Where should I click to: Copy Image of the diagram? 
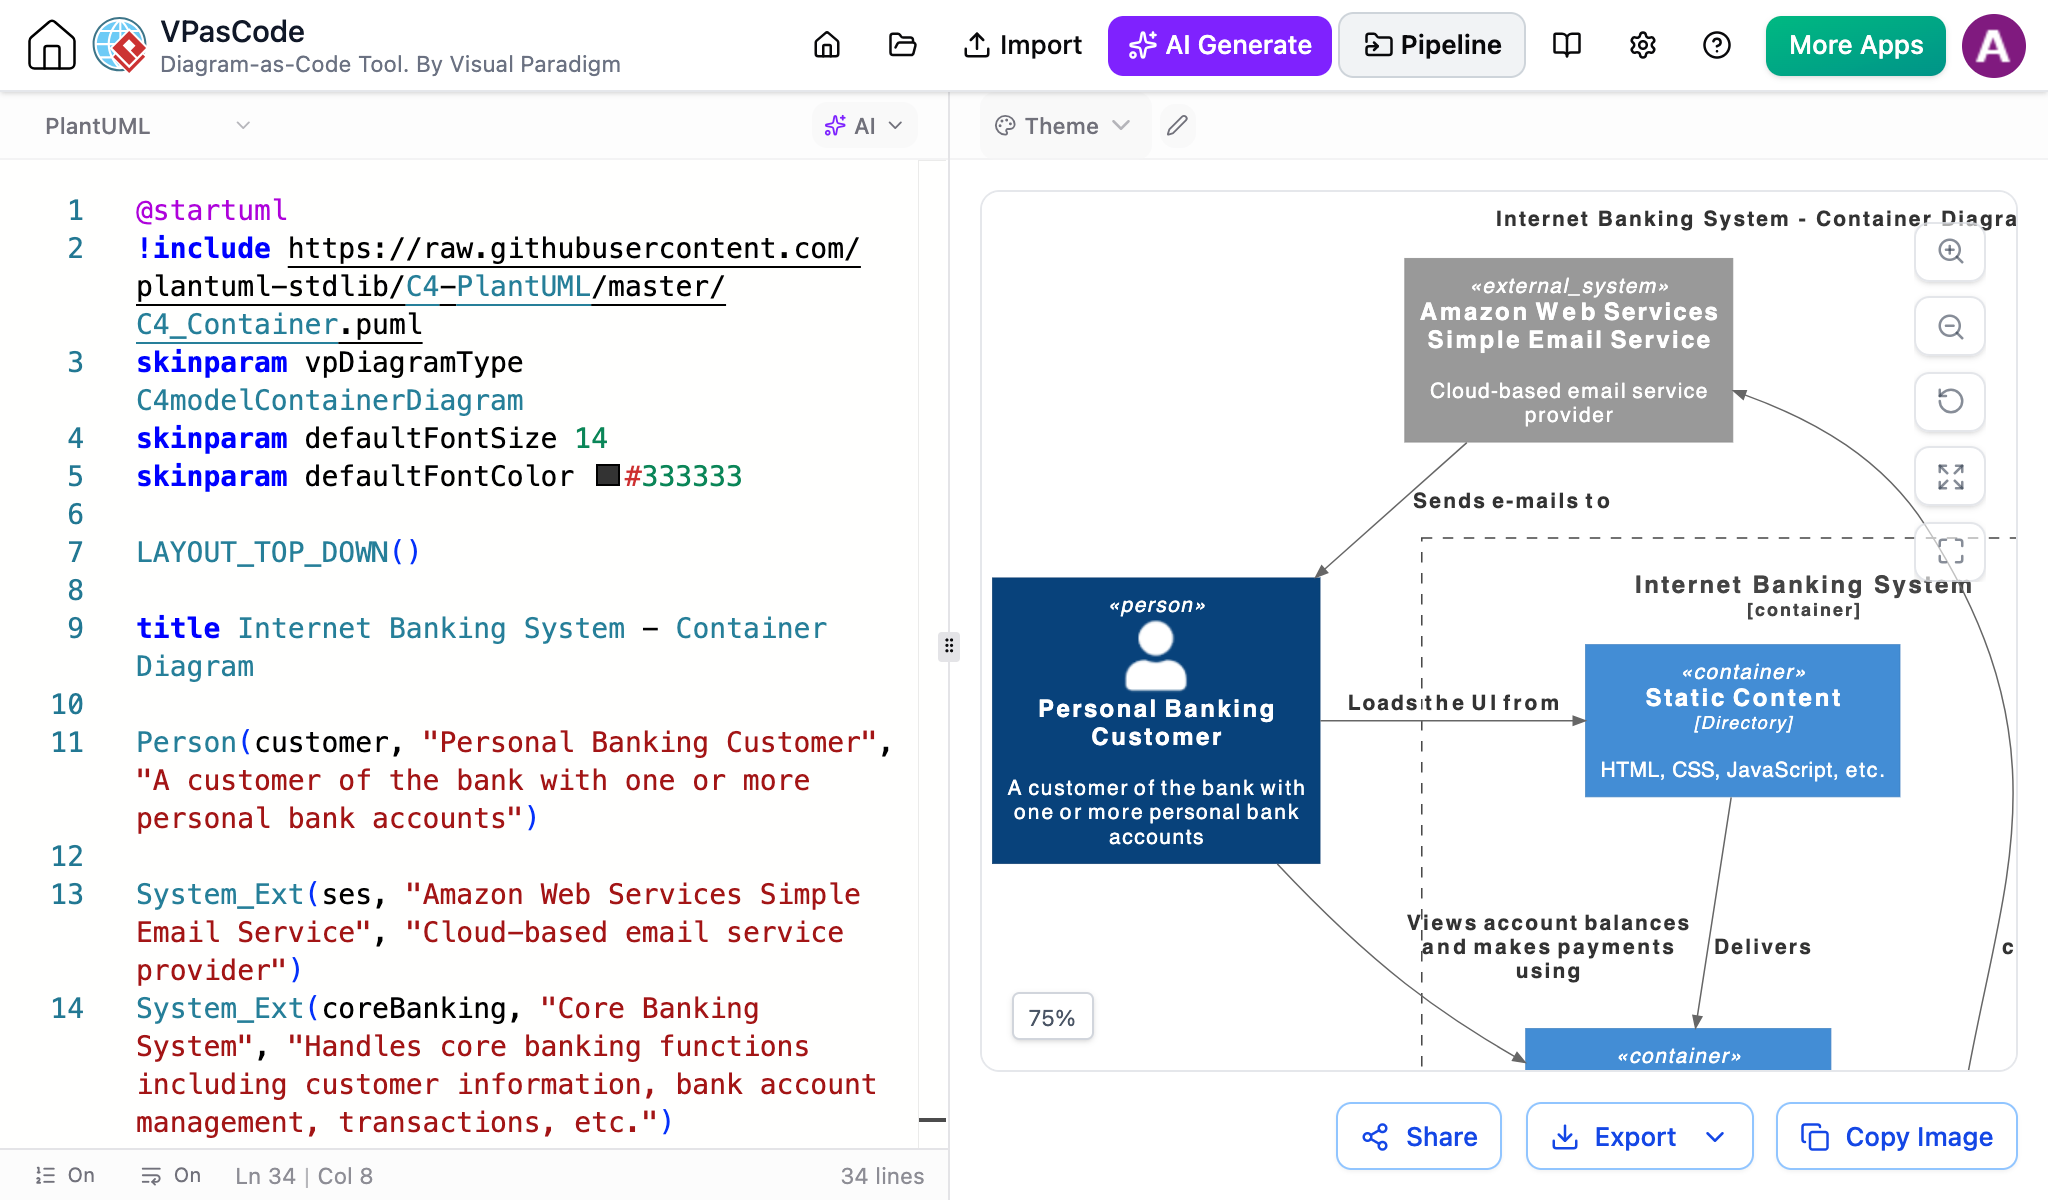click(x=1896, y=1136)
